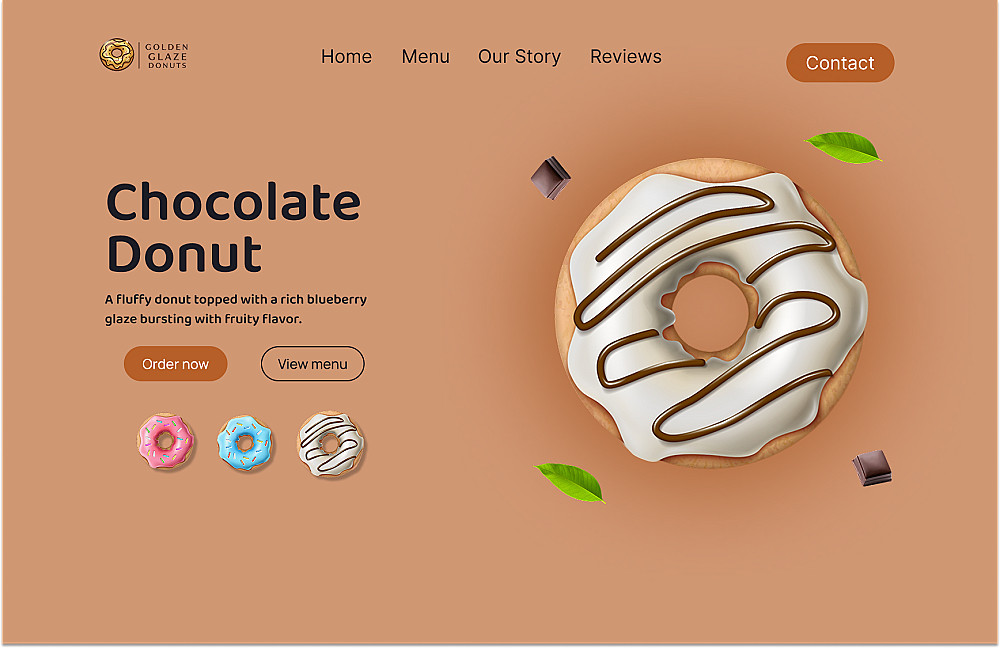
Task: Click the green leaf at top right
Action: 842,147
